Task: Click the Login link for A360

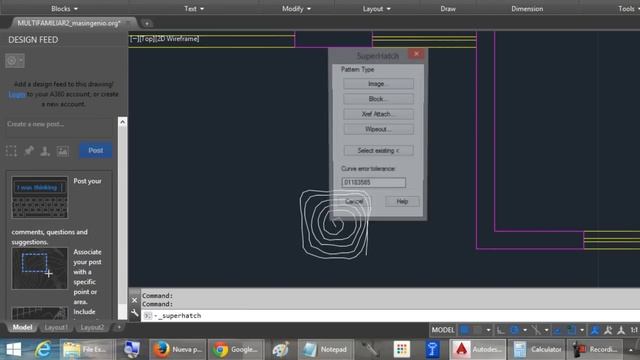Action: pyautogui.click(x=17, y=94)
